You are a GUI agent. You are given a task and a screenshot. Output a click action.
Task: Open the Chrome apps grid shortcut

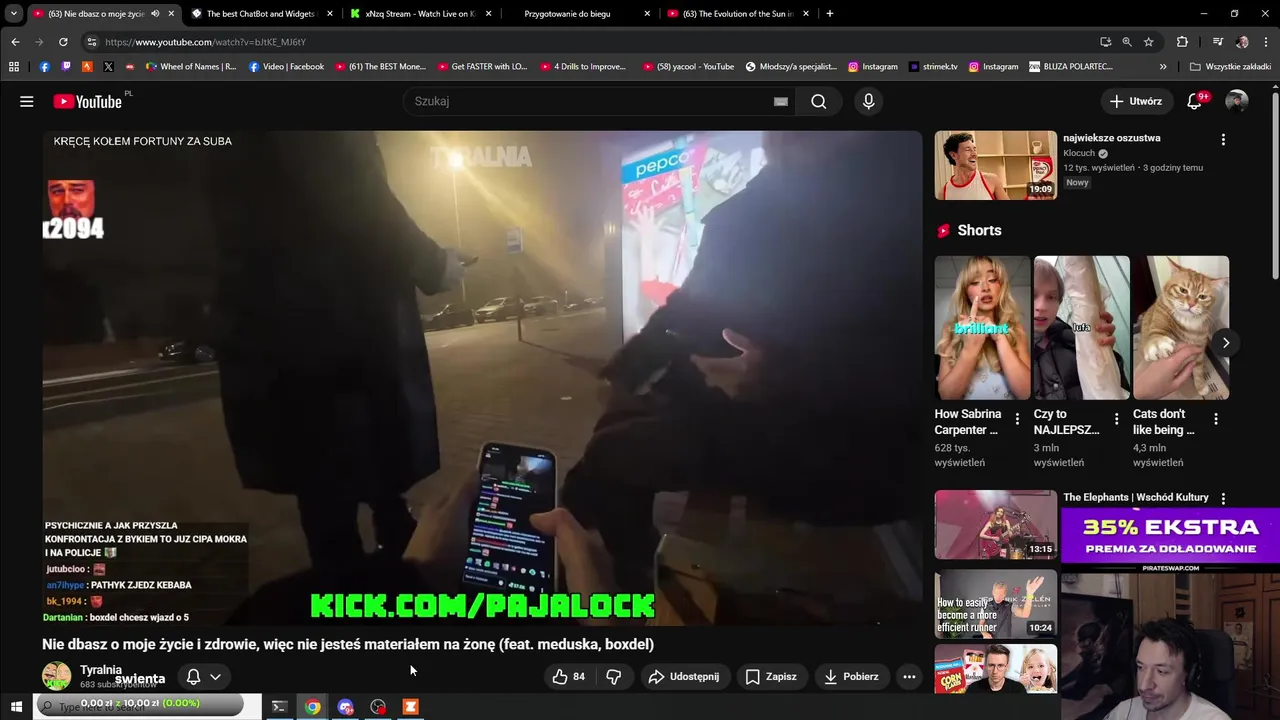click(x=14, y=67)
